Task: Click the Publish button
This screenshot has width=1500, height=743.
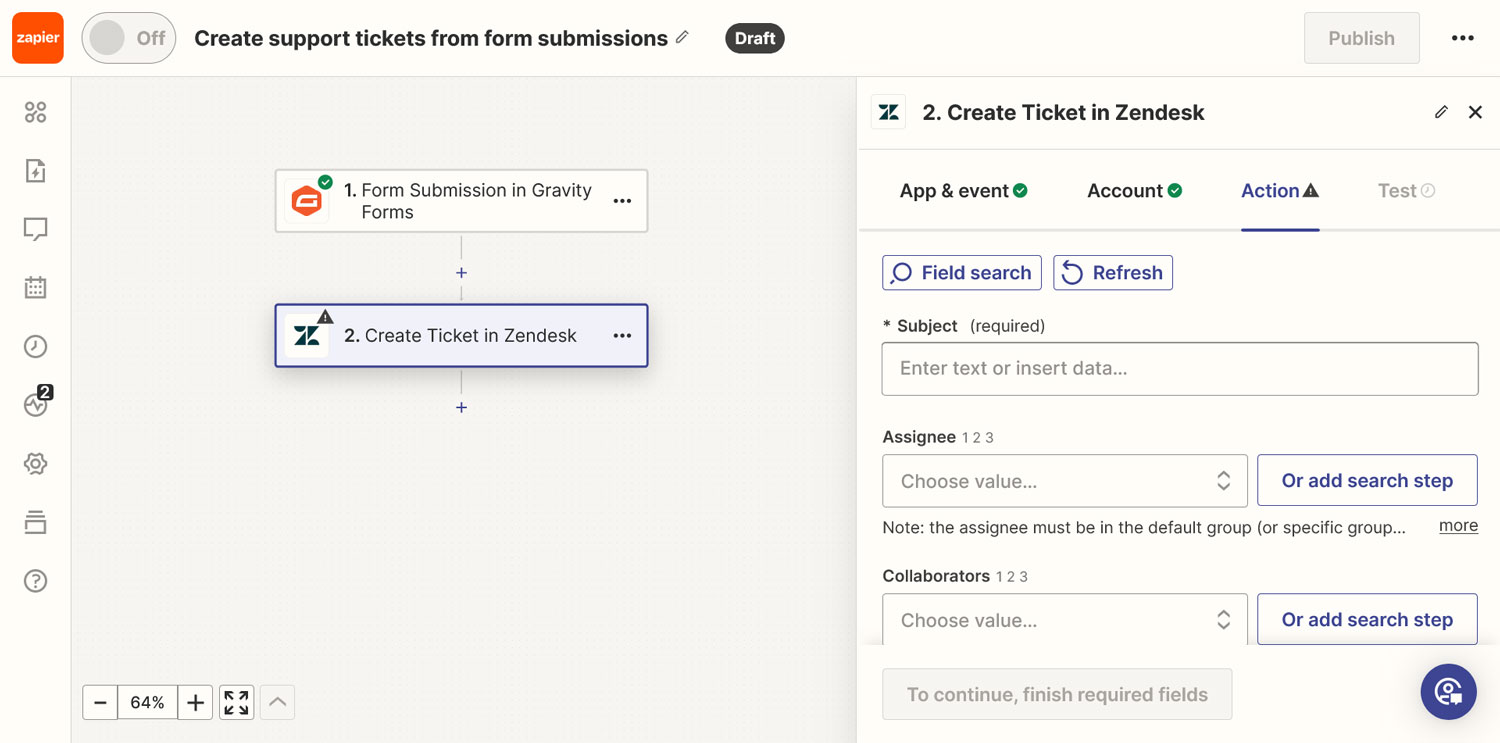Action: (x=1361, y=38)
